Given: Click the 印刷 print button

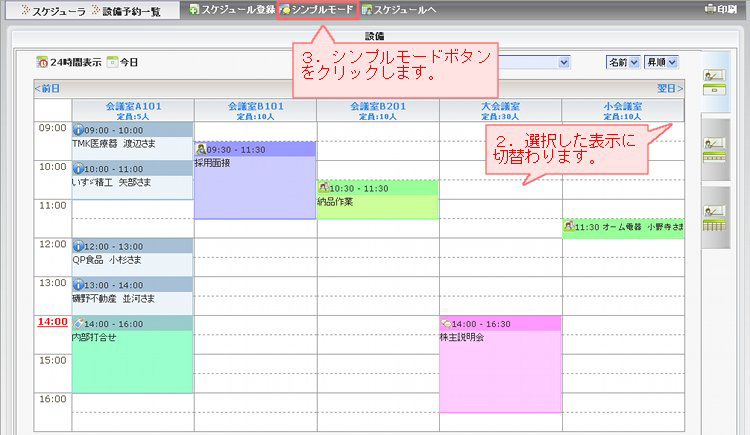Looking at the screenshot, I should [721, 9].
